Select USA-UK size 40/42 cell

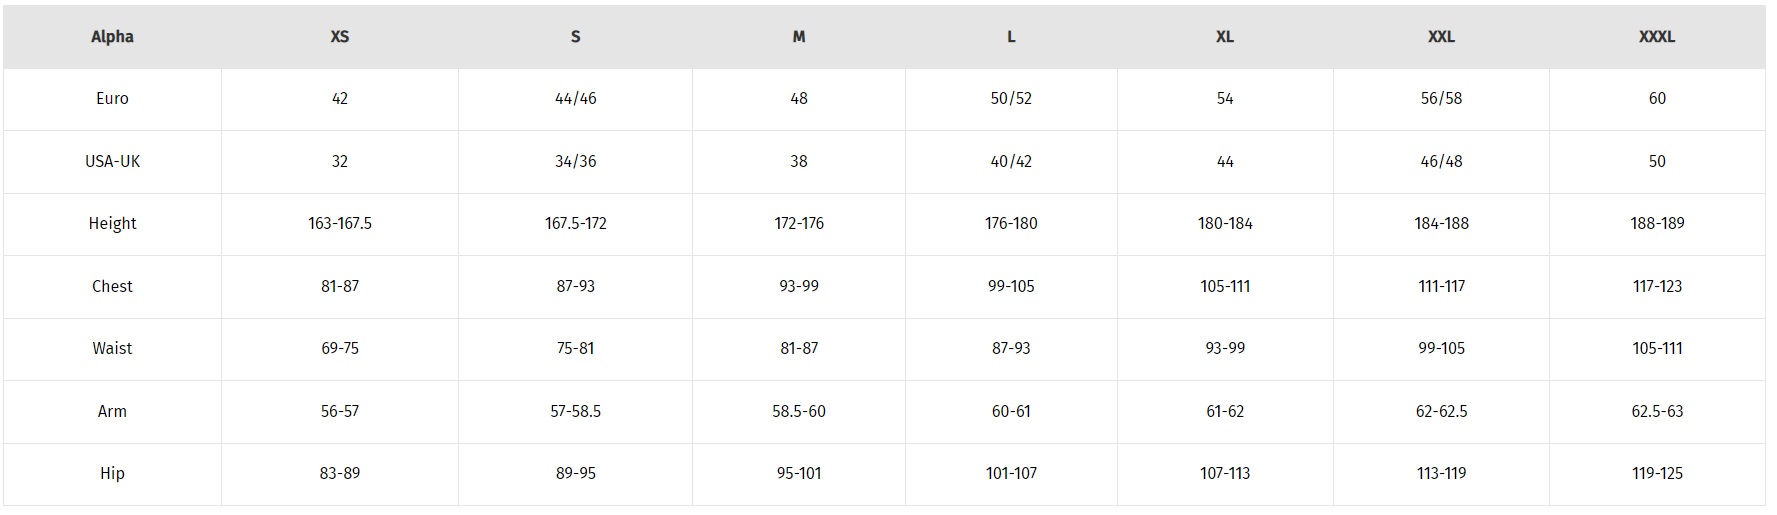(1011, 161)
